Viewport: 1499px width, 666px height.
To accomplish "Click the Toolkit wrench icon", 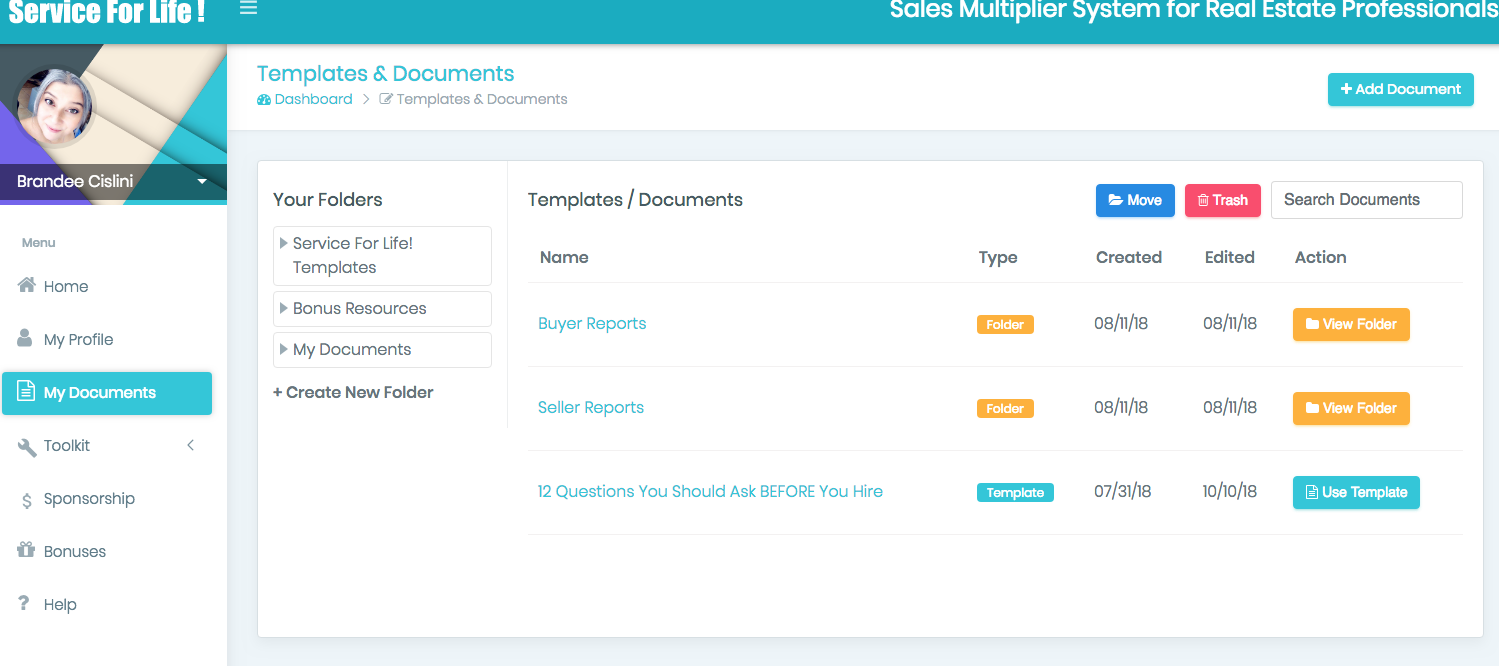I will (27, 446).
